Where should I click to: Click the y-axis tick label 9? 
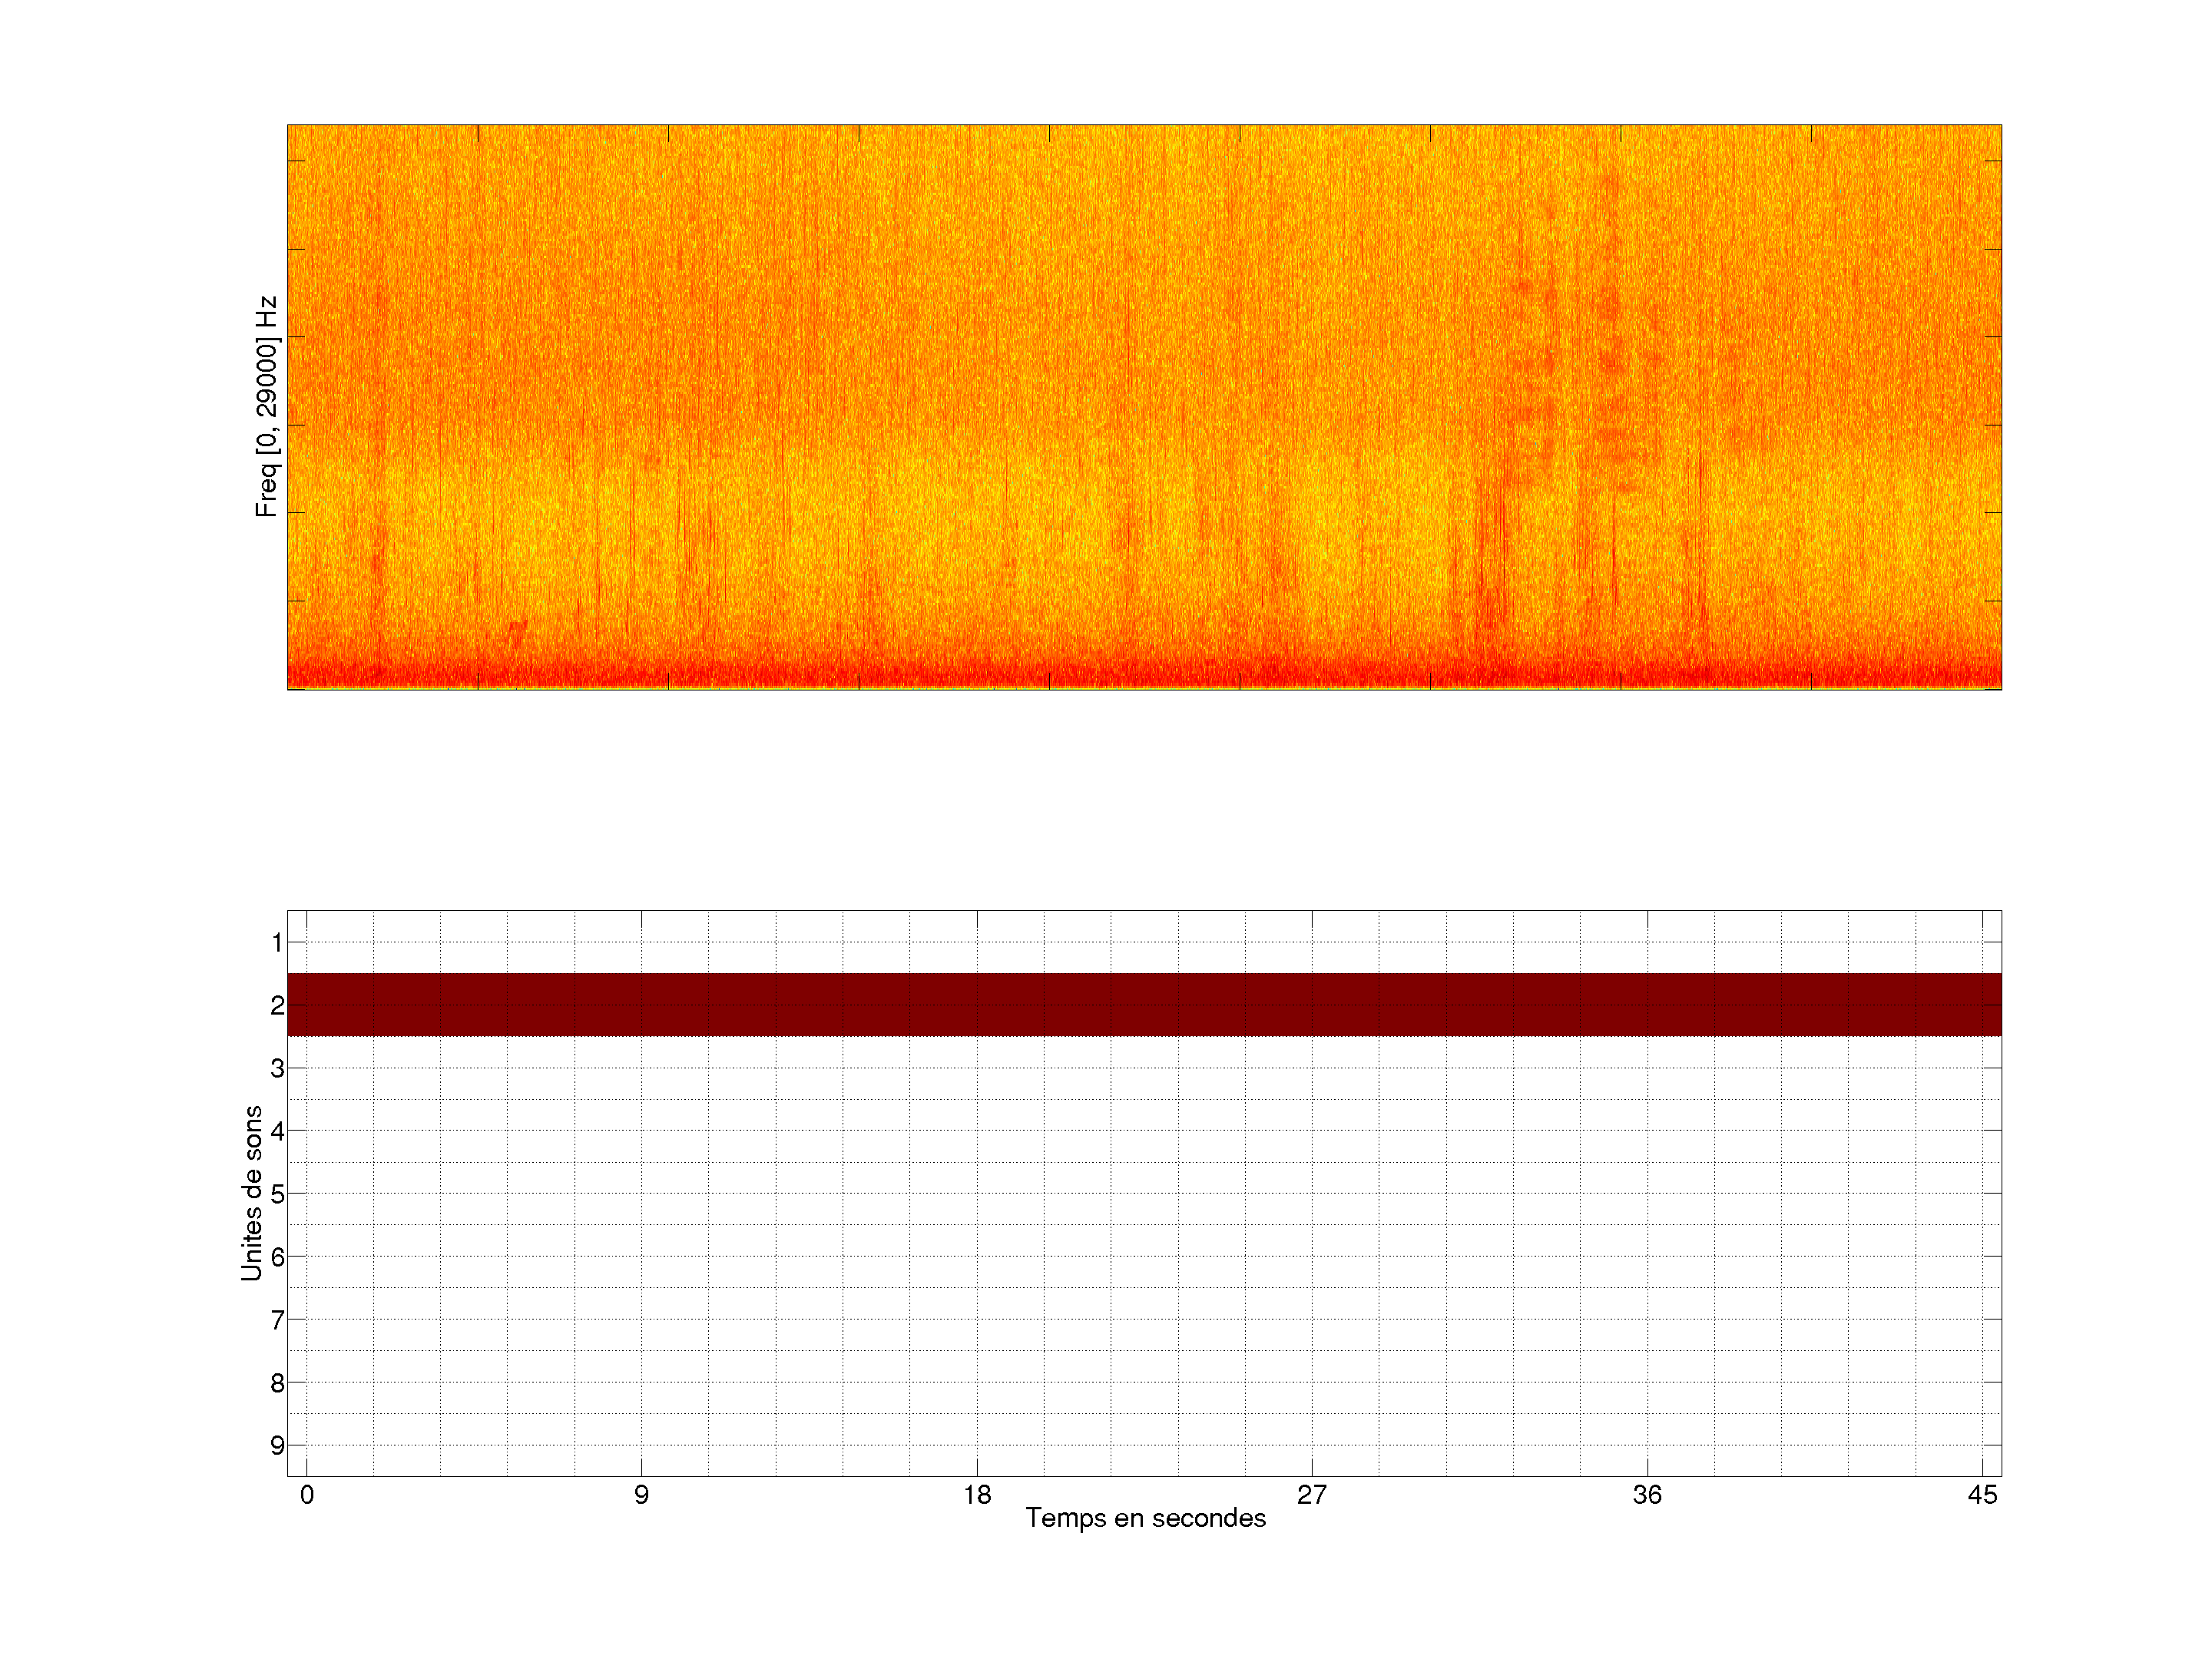point(277,1445)
